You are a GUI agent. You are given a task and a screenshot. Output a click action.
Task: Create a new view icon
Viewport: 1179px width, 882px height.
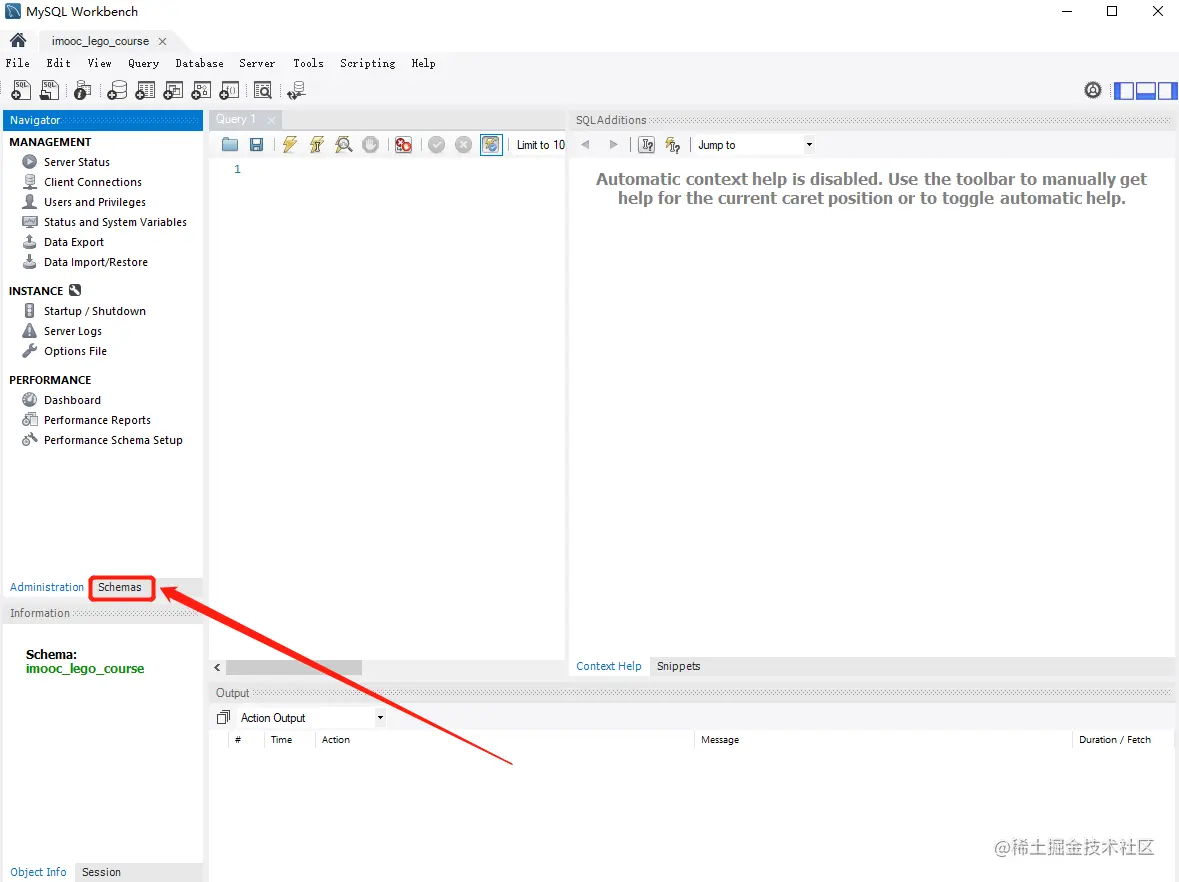point(173,91)
